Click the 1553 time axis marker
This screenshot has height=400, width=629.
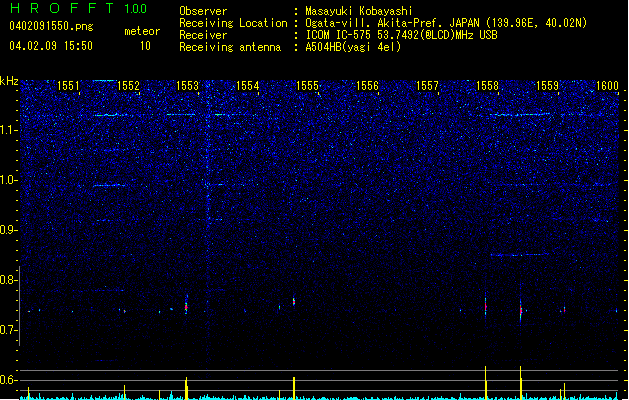[x=187, y=86]
